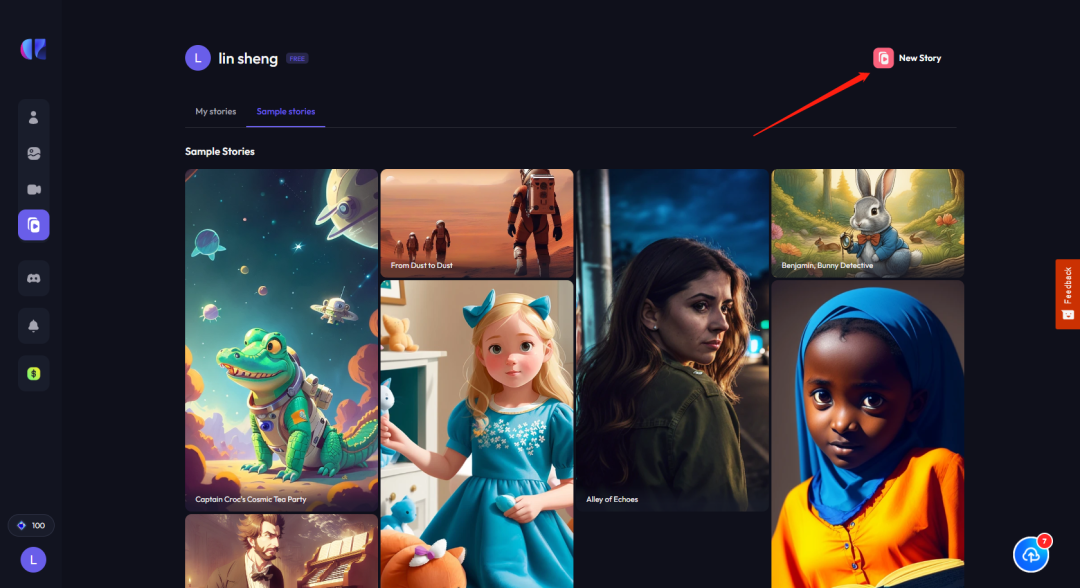Open Captain Croc's Cosmic Tea Party story

click(281, 340)
